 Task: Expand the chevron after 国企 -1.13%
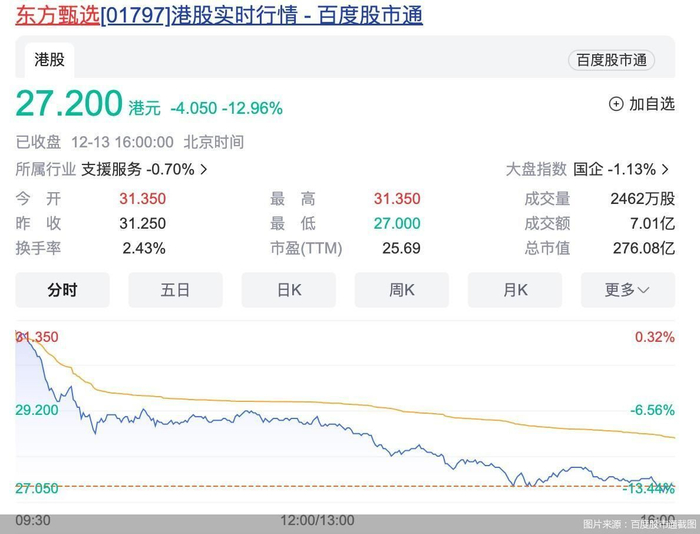tap(665, 169)
